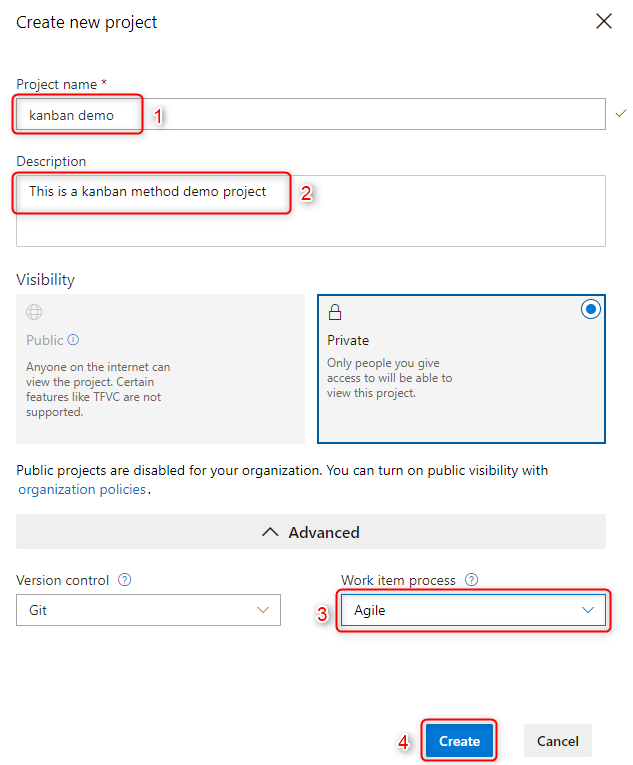Click the Create button
Viewport: 633px width, 765px height.
coord(460,741)
